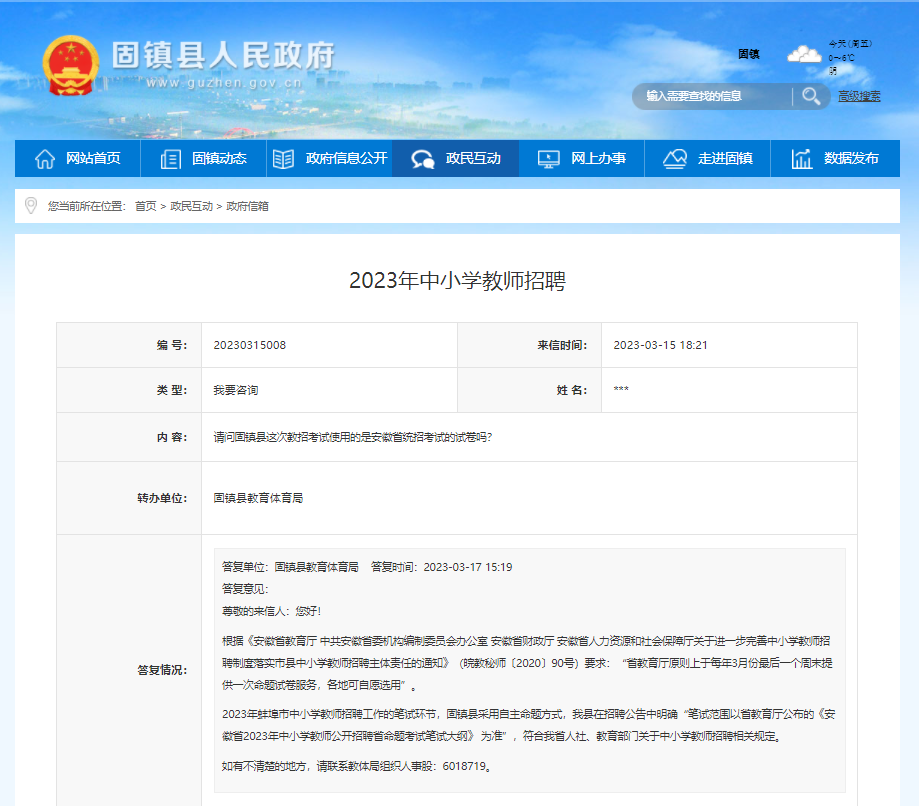Go to 走进固镇 section
Image resolution: width=919 pixels, height=806 pixels.
[x=725, y=159]
